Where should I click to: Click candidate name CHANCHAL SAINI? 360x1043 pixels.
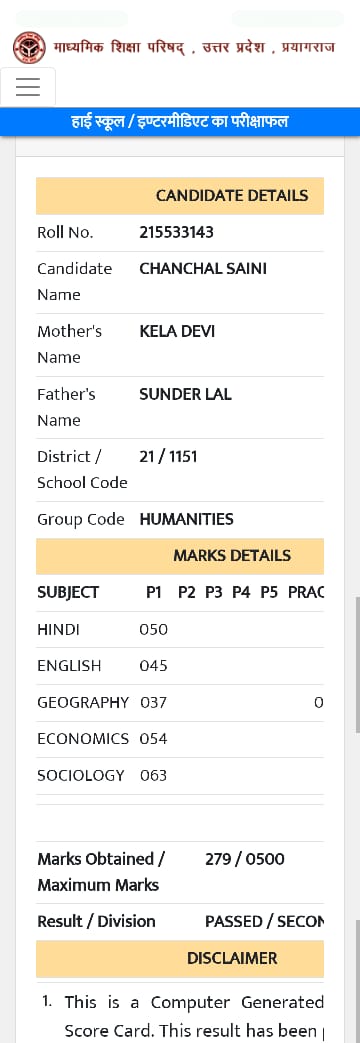coord(203,269)
